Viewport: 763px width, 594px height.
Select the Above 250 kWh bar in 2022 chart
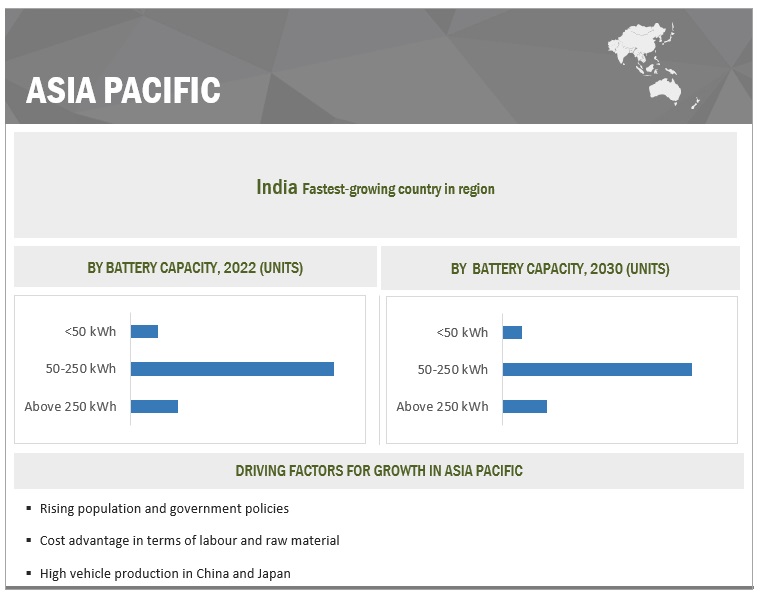click(x=154, y=406)
